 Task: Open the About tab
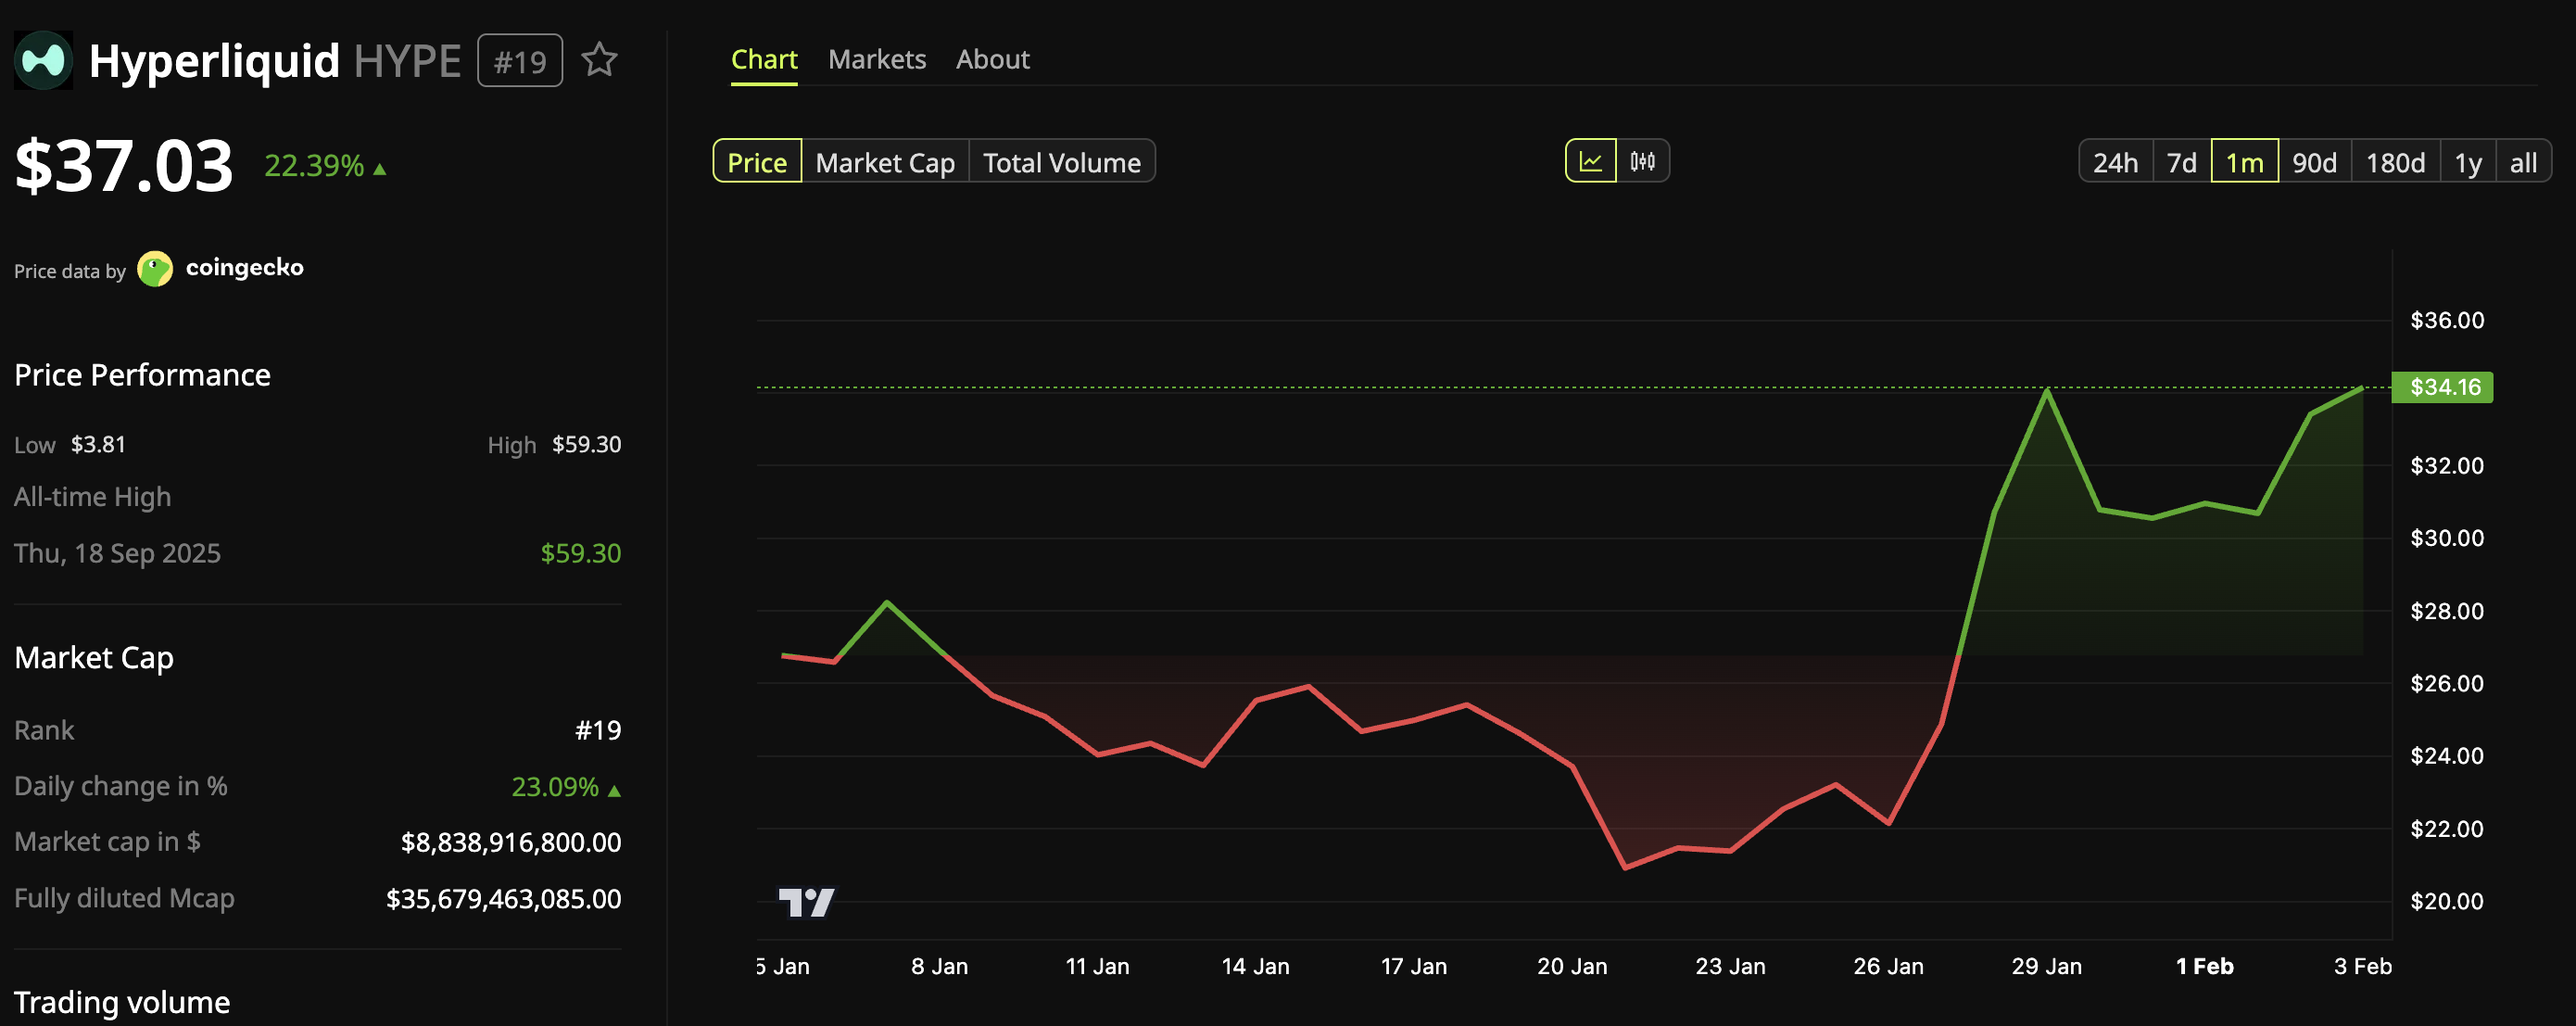click(992, 60)
